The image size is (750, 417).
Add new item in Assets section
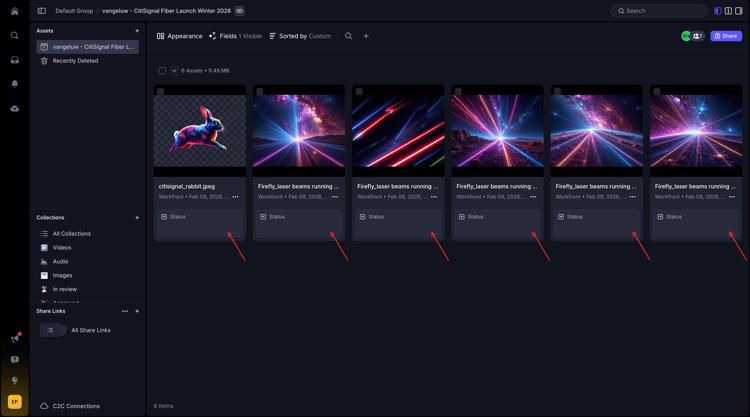click(137, 31)
